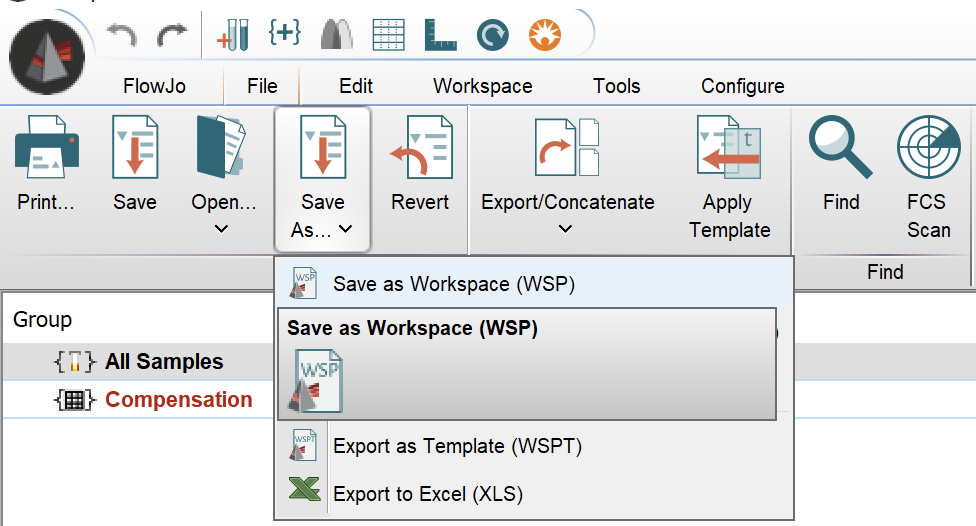Expand the Save As dropdown chevron
The image size is (976, 526).
(x=345, y=229)
